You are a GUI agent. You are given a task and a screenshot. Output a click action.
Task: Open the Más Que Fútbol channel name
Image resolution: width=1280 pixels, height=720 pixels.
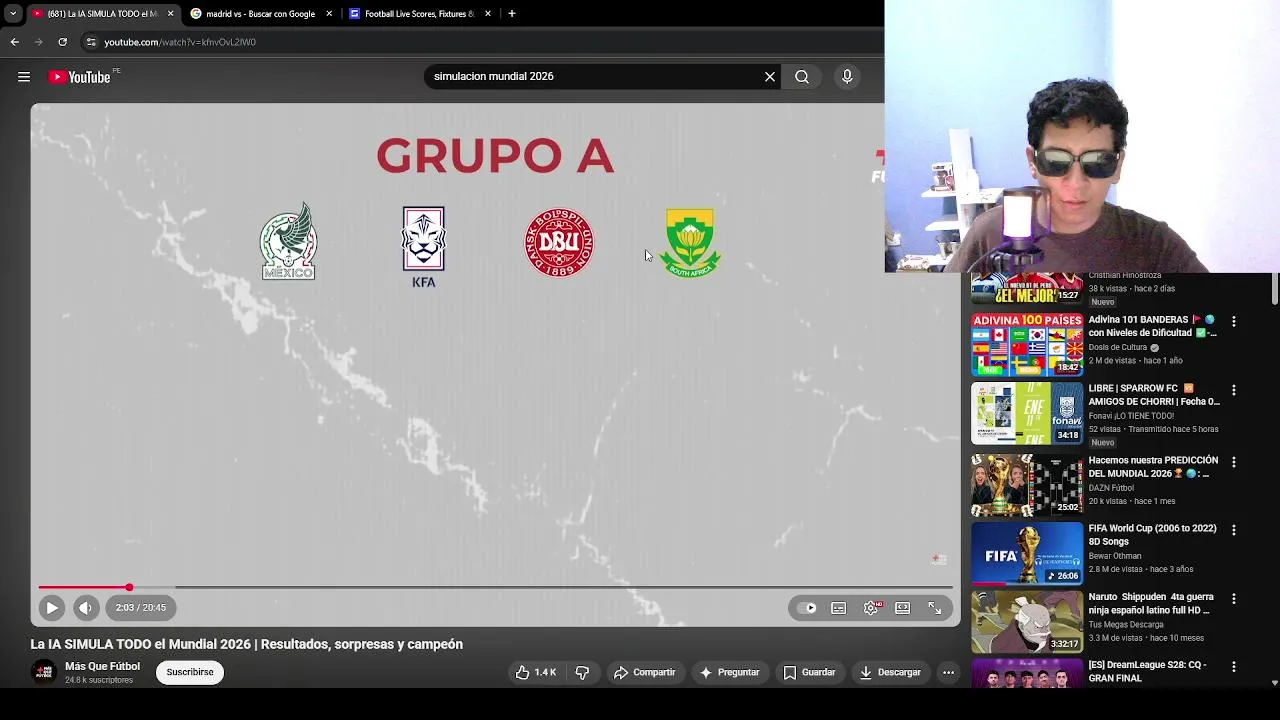pos(102,666)
